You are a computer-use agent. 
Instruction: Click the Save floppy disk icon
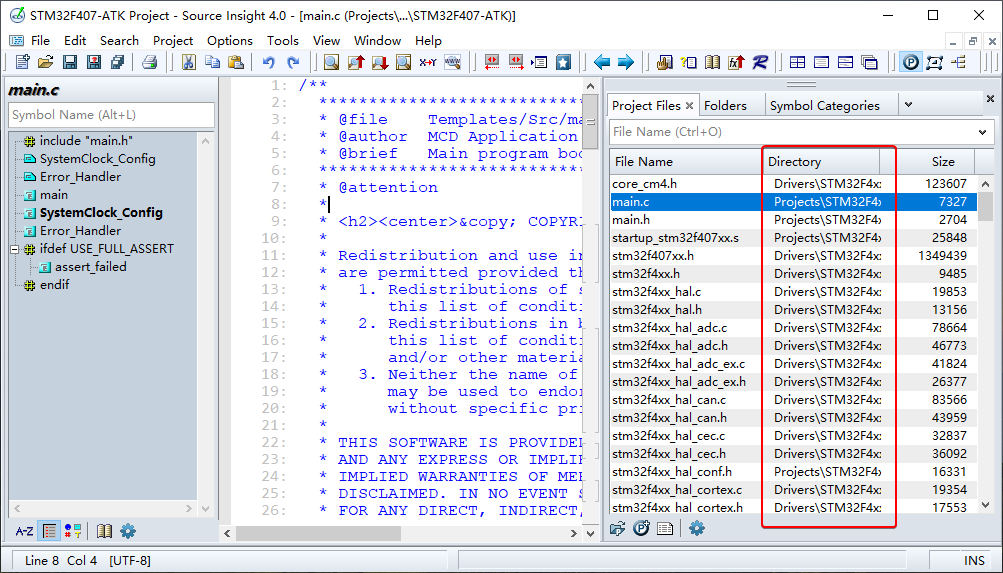[x=70, y=62]
